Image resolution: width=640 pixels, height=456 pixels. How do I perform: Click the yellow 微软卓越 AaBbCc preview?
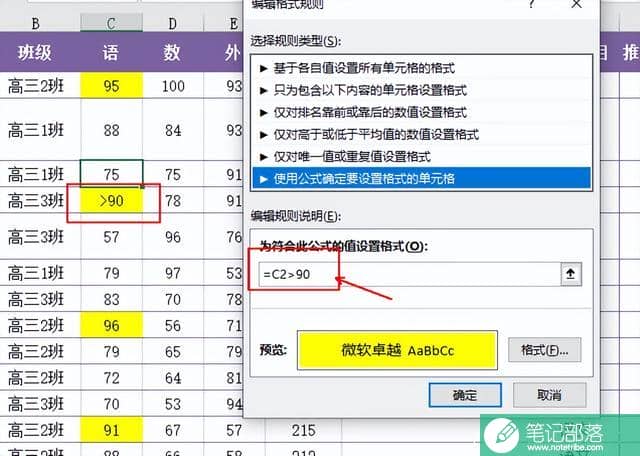tap(397, 350)
